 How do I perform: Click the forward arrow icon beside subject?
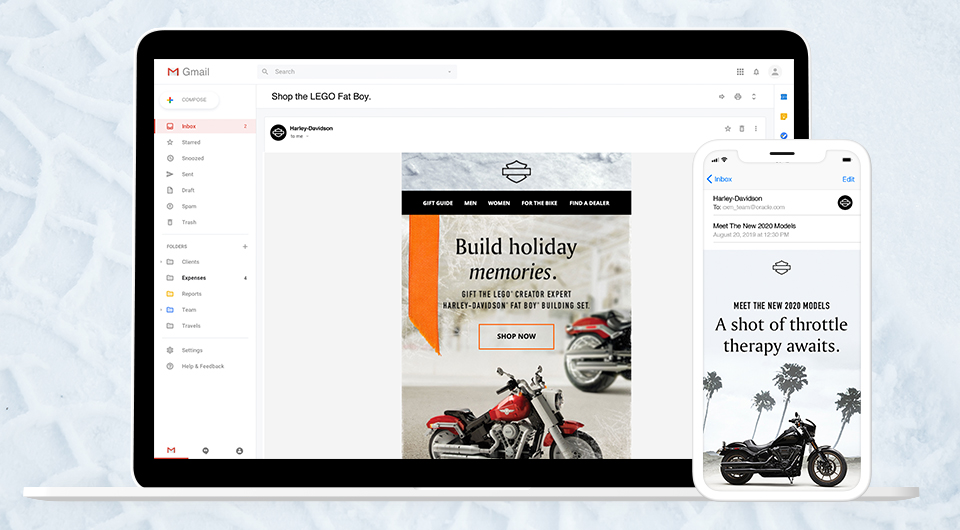click(x=721, y=97)
